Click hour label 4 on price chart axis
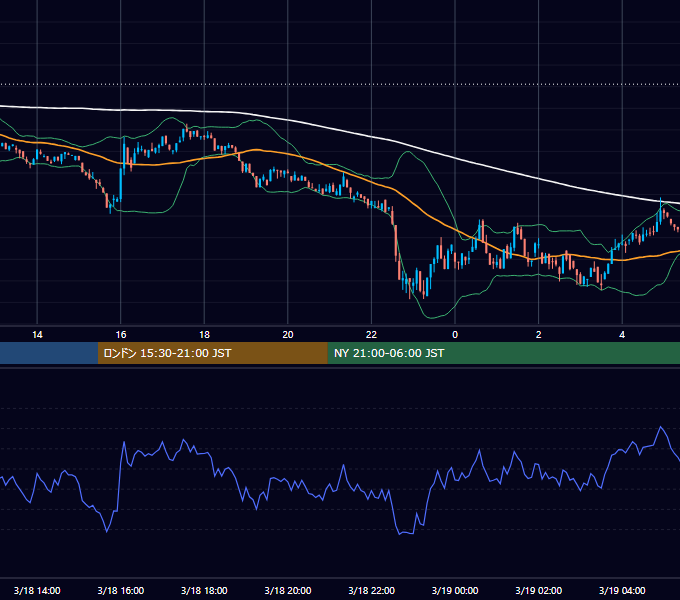 click(622, 335)
